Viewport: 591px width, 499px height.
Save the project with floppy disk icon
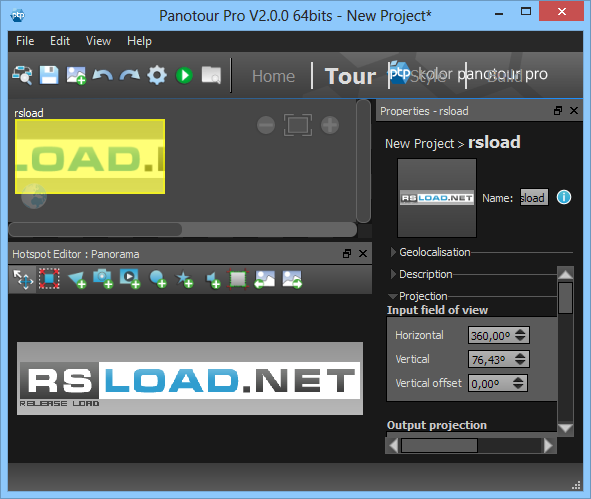pyautogui.click(x=49, y=75)
